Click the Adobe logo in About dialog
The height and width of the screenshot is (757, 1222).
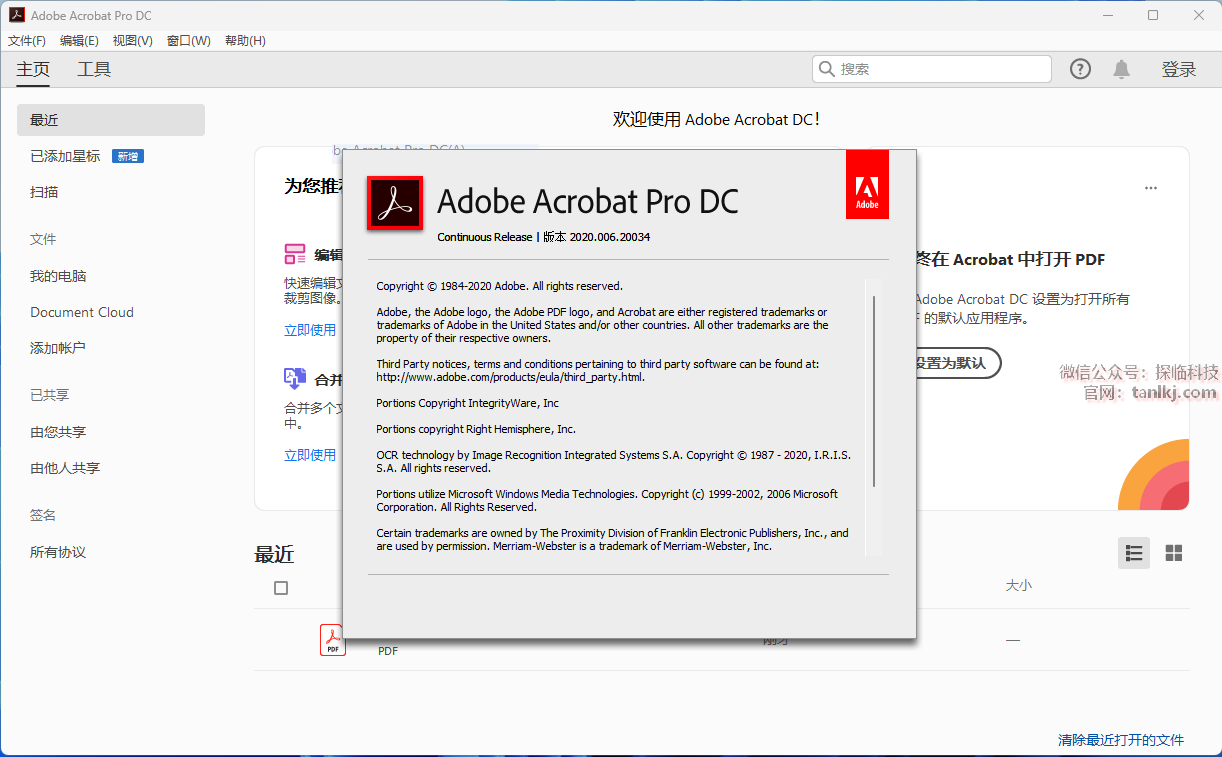867,185
